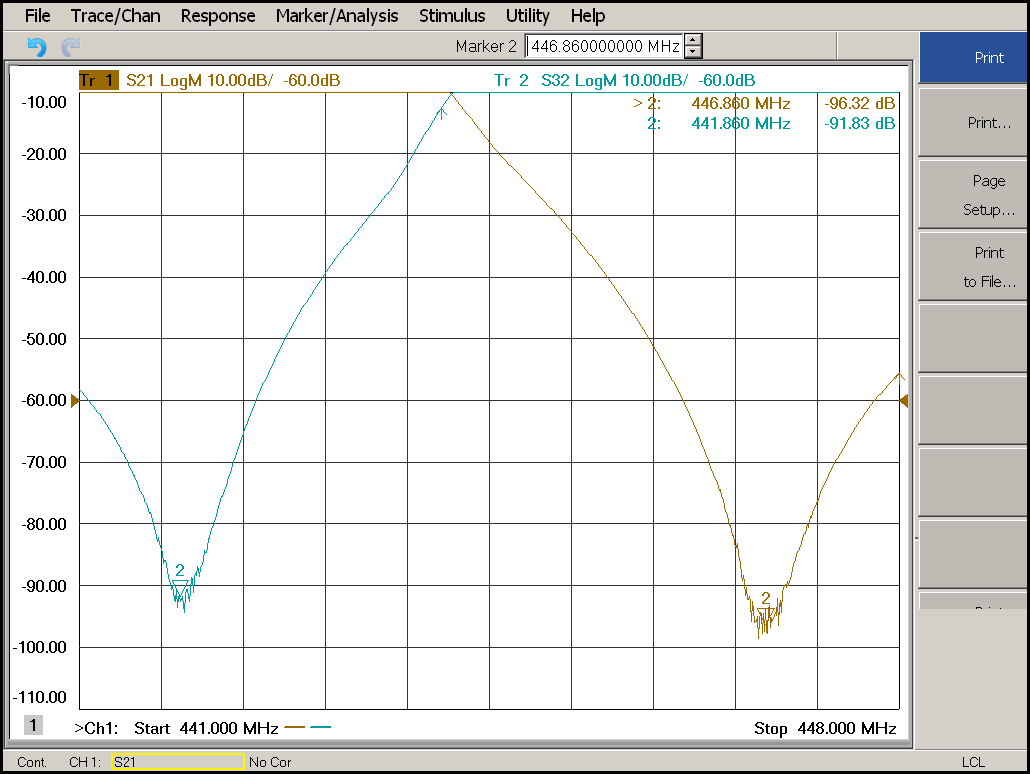Click the right reference level arrow marker

[x=904, y=400]
